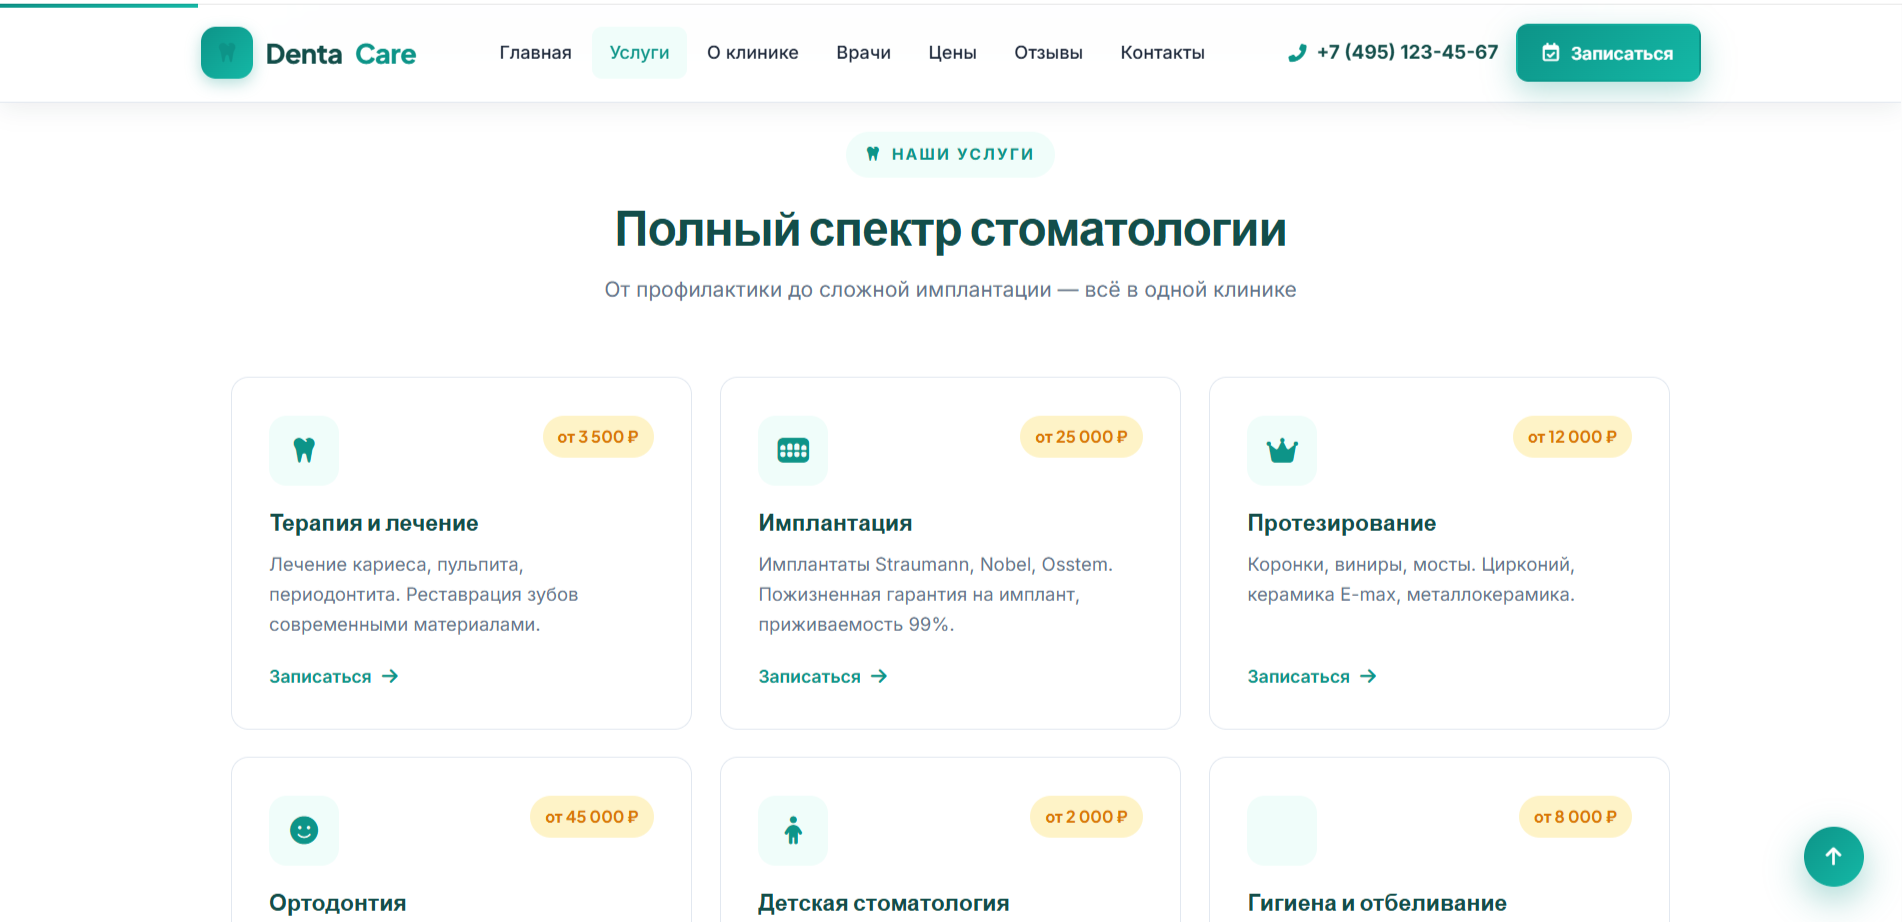Click the Имплантация card title
This screenshot has width=1902, height=922.
[835, 523]
